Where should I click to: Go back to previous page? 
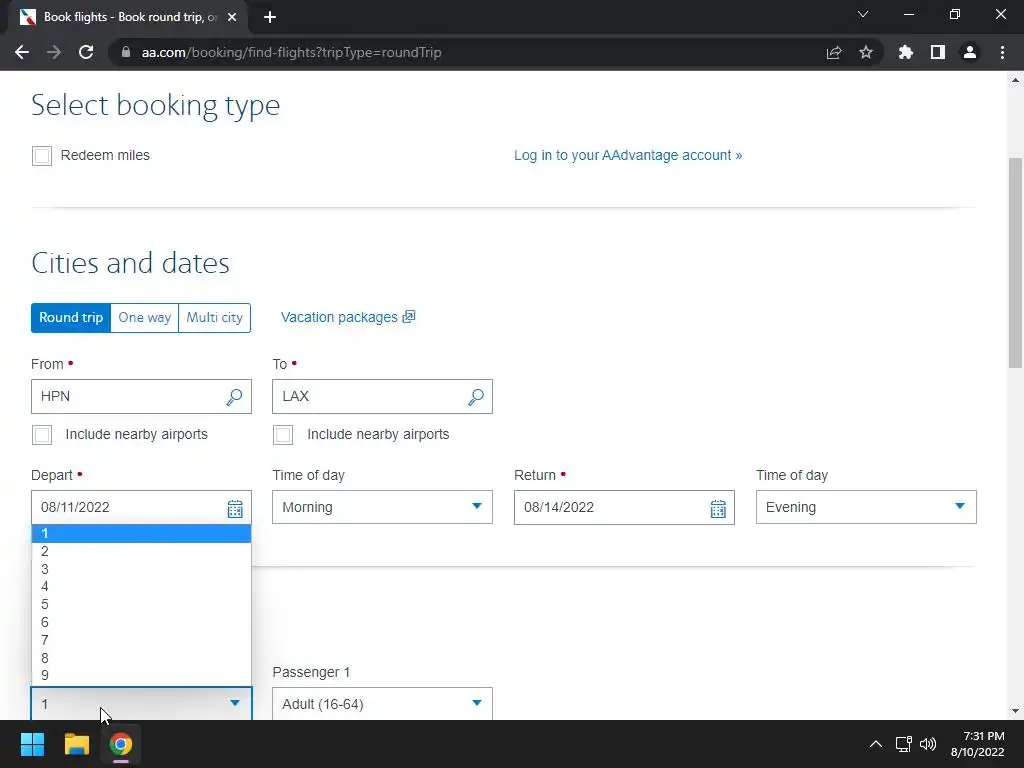[22, 52]
